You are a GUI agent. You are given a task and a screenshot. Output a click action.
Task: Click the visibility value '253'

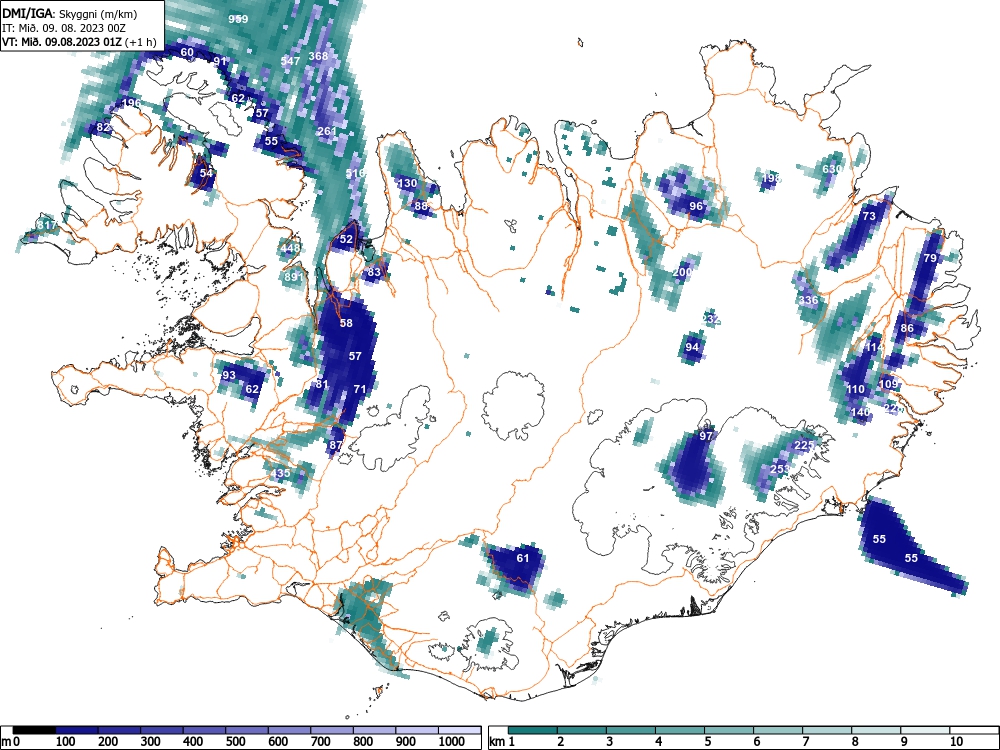coord(780,469)
